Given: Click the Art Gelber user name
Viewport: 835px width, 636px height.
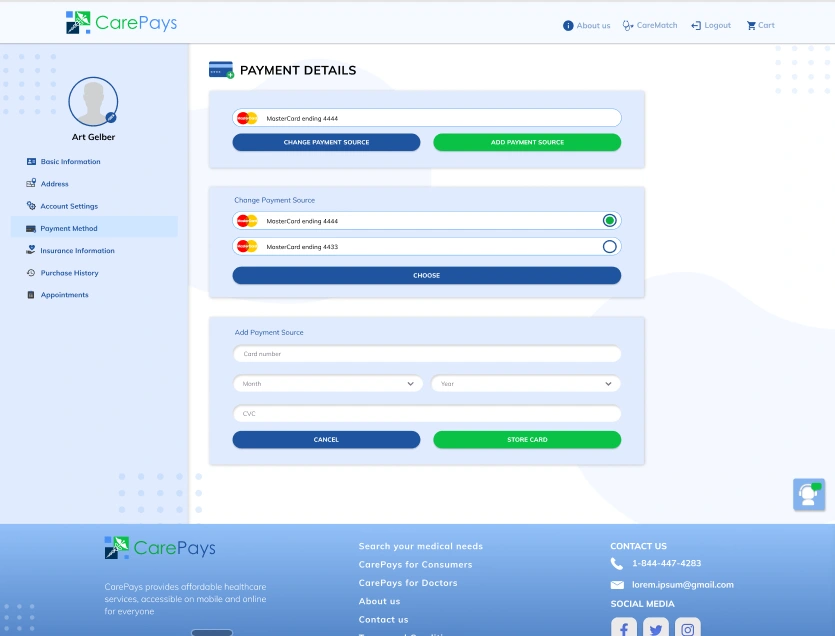Looking at the screenshot, I should [93, 137].
